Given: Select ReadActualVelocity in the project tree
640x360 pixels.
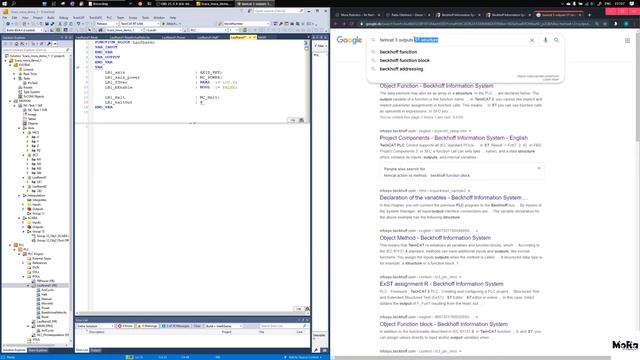Looking at the screenshot, I should pyautogui.click(x=54, y=312).
